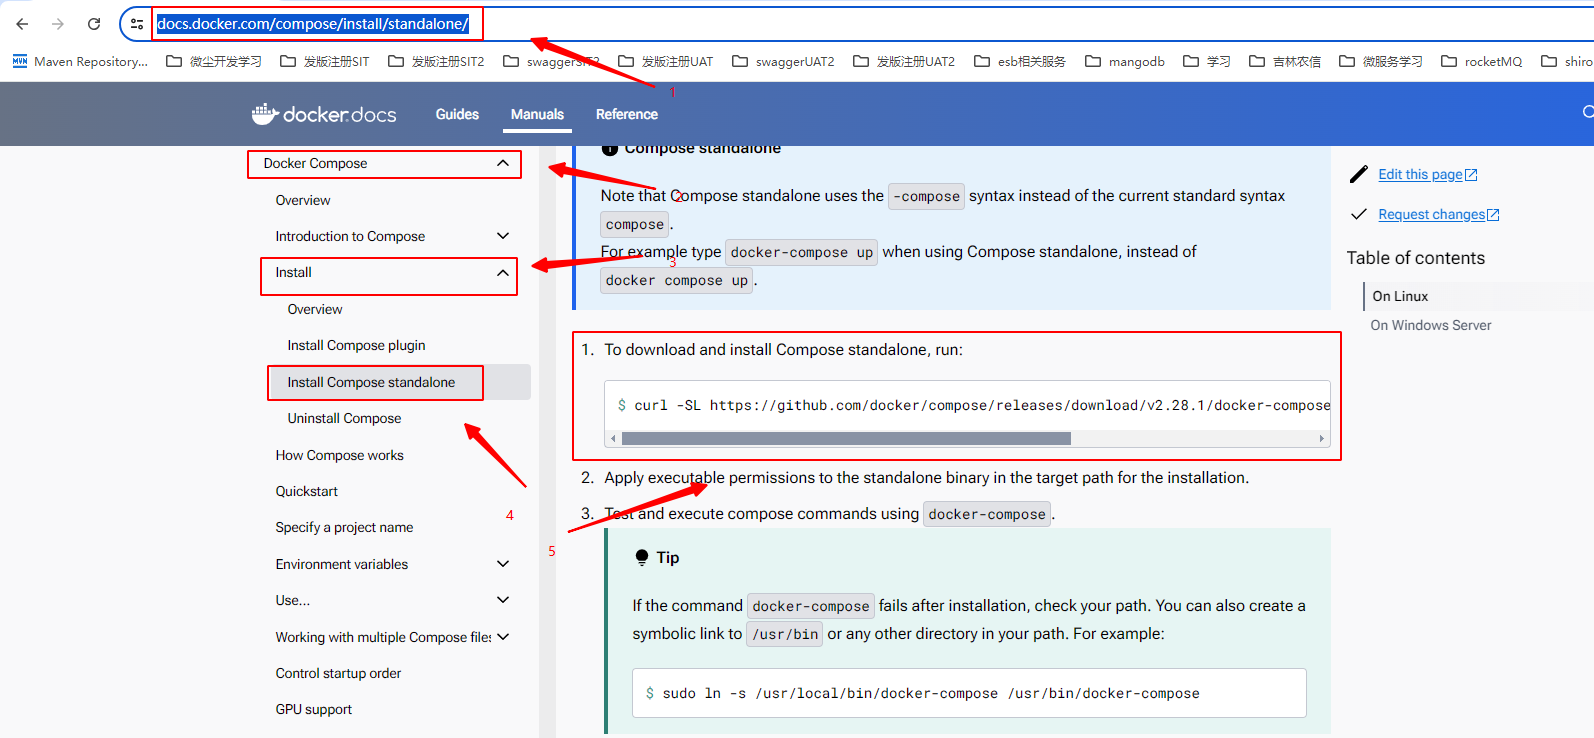Click the horizontal scrollbar of curl code block
This screenshot has height=738, width=1594.
point(846,438)
